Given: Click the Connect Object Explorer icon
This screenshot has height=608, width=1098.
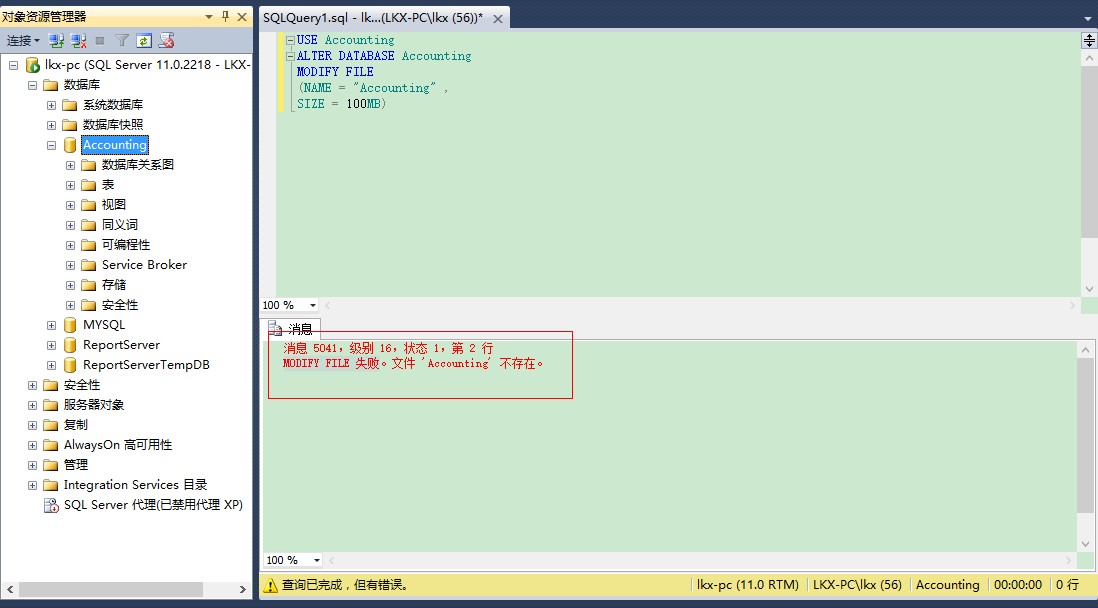Looking at the screenshot, I should [x=56, y=41].
